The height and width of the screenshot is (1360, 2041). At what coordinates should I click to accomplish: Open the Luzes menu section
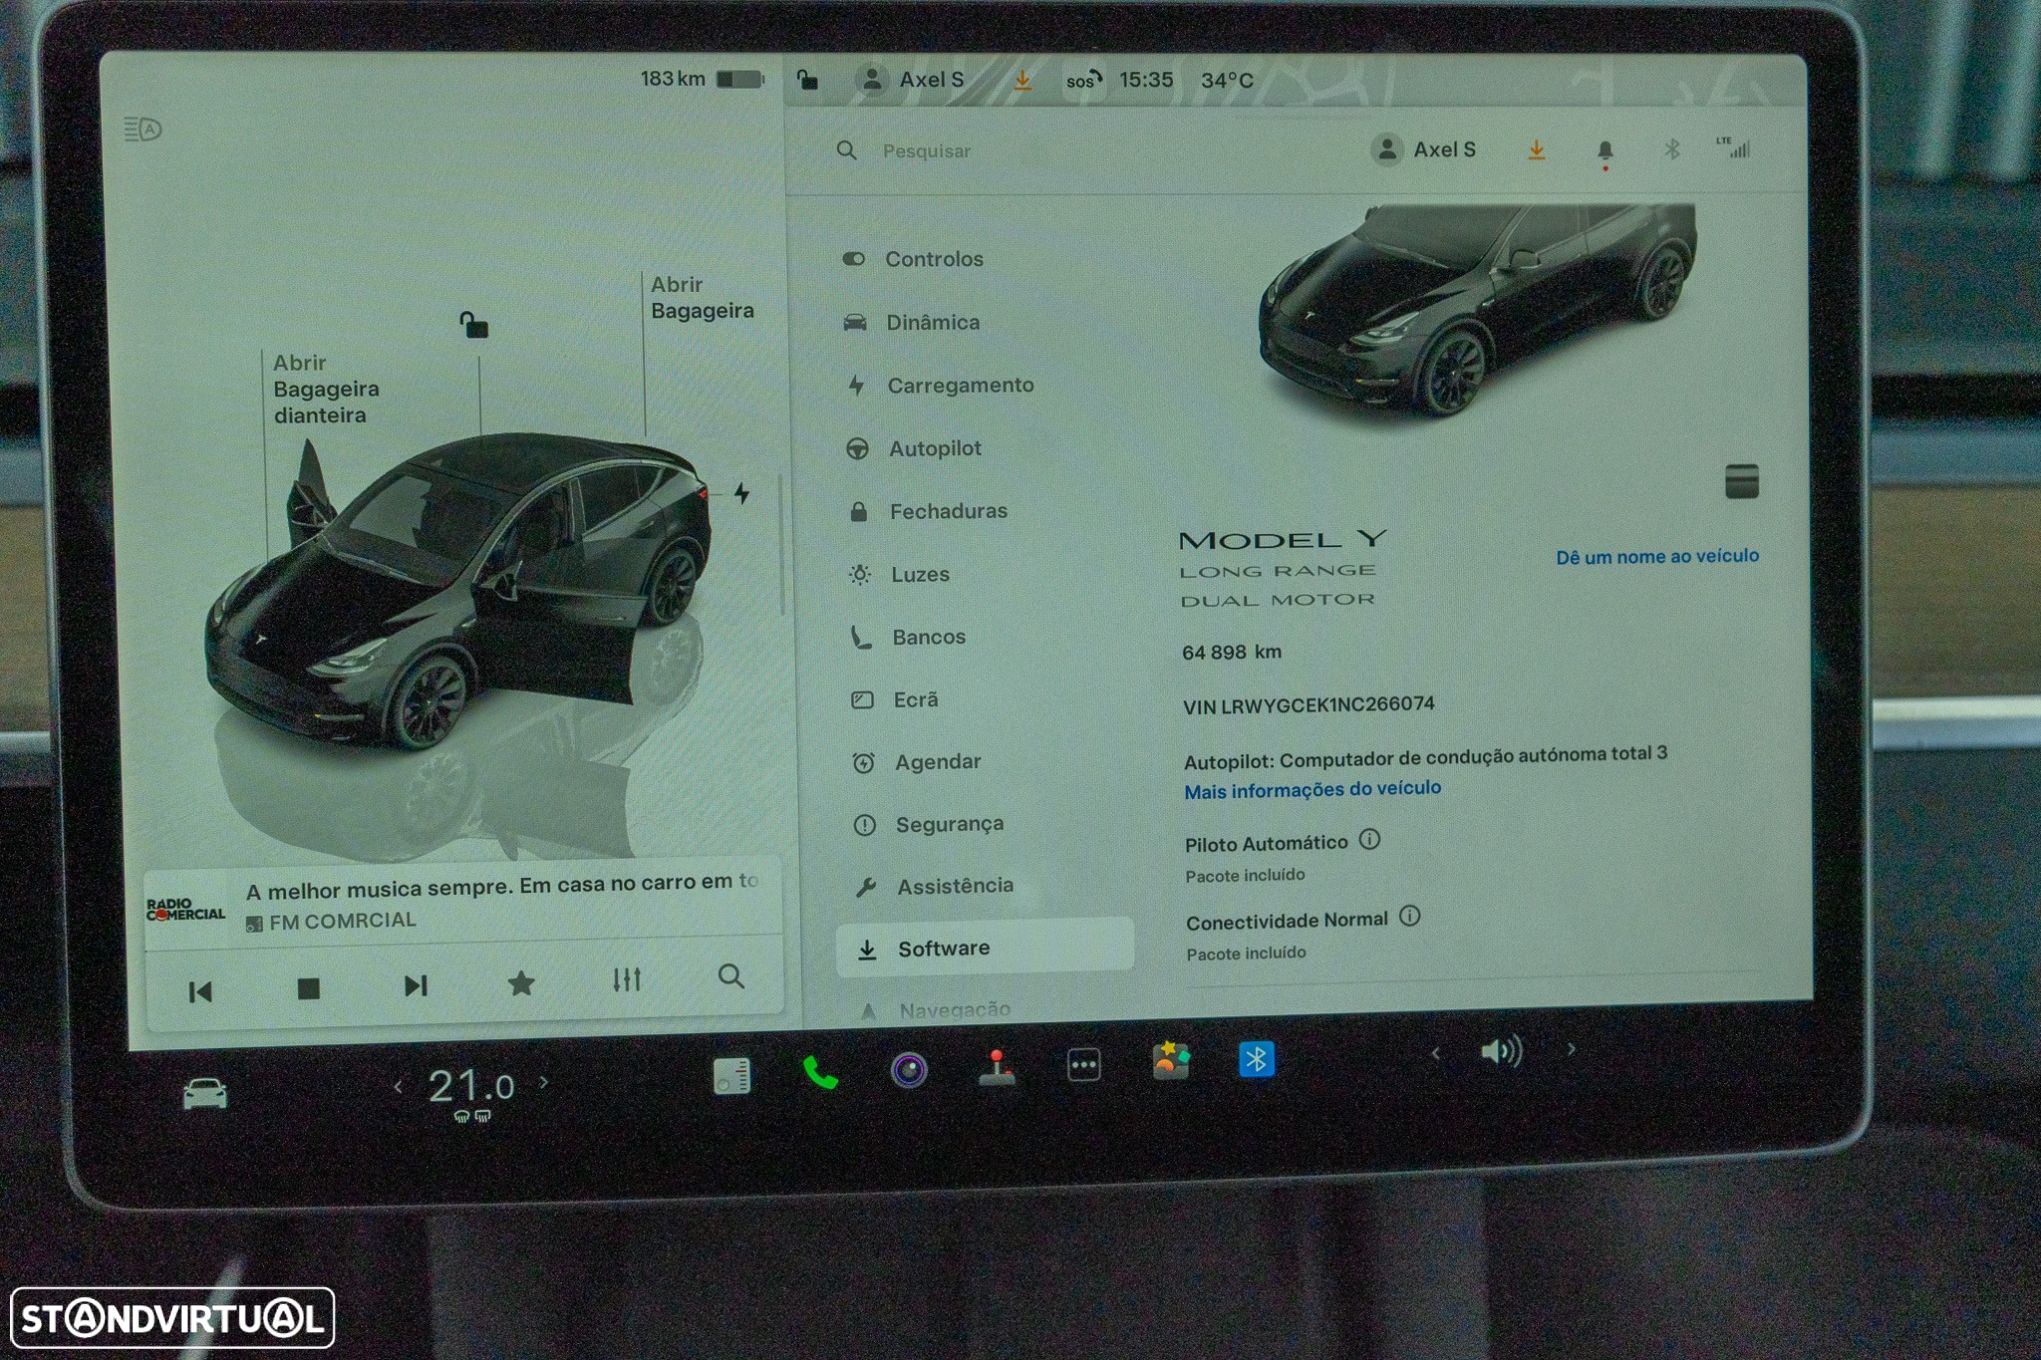[x=899, y=574]
